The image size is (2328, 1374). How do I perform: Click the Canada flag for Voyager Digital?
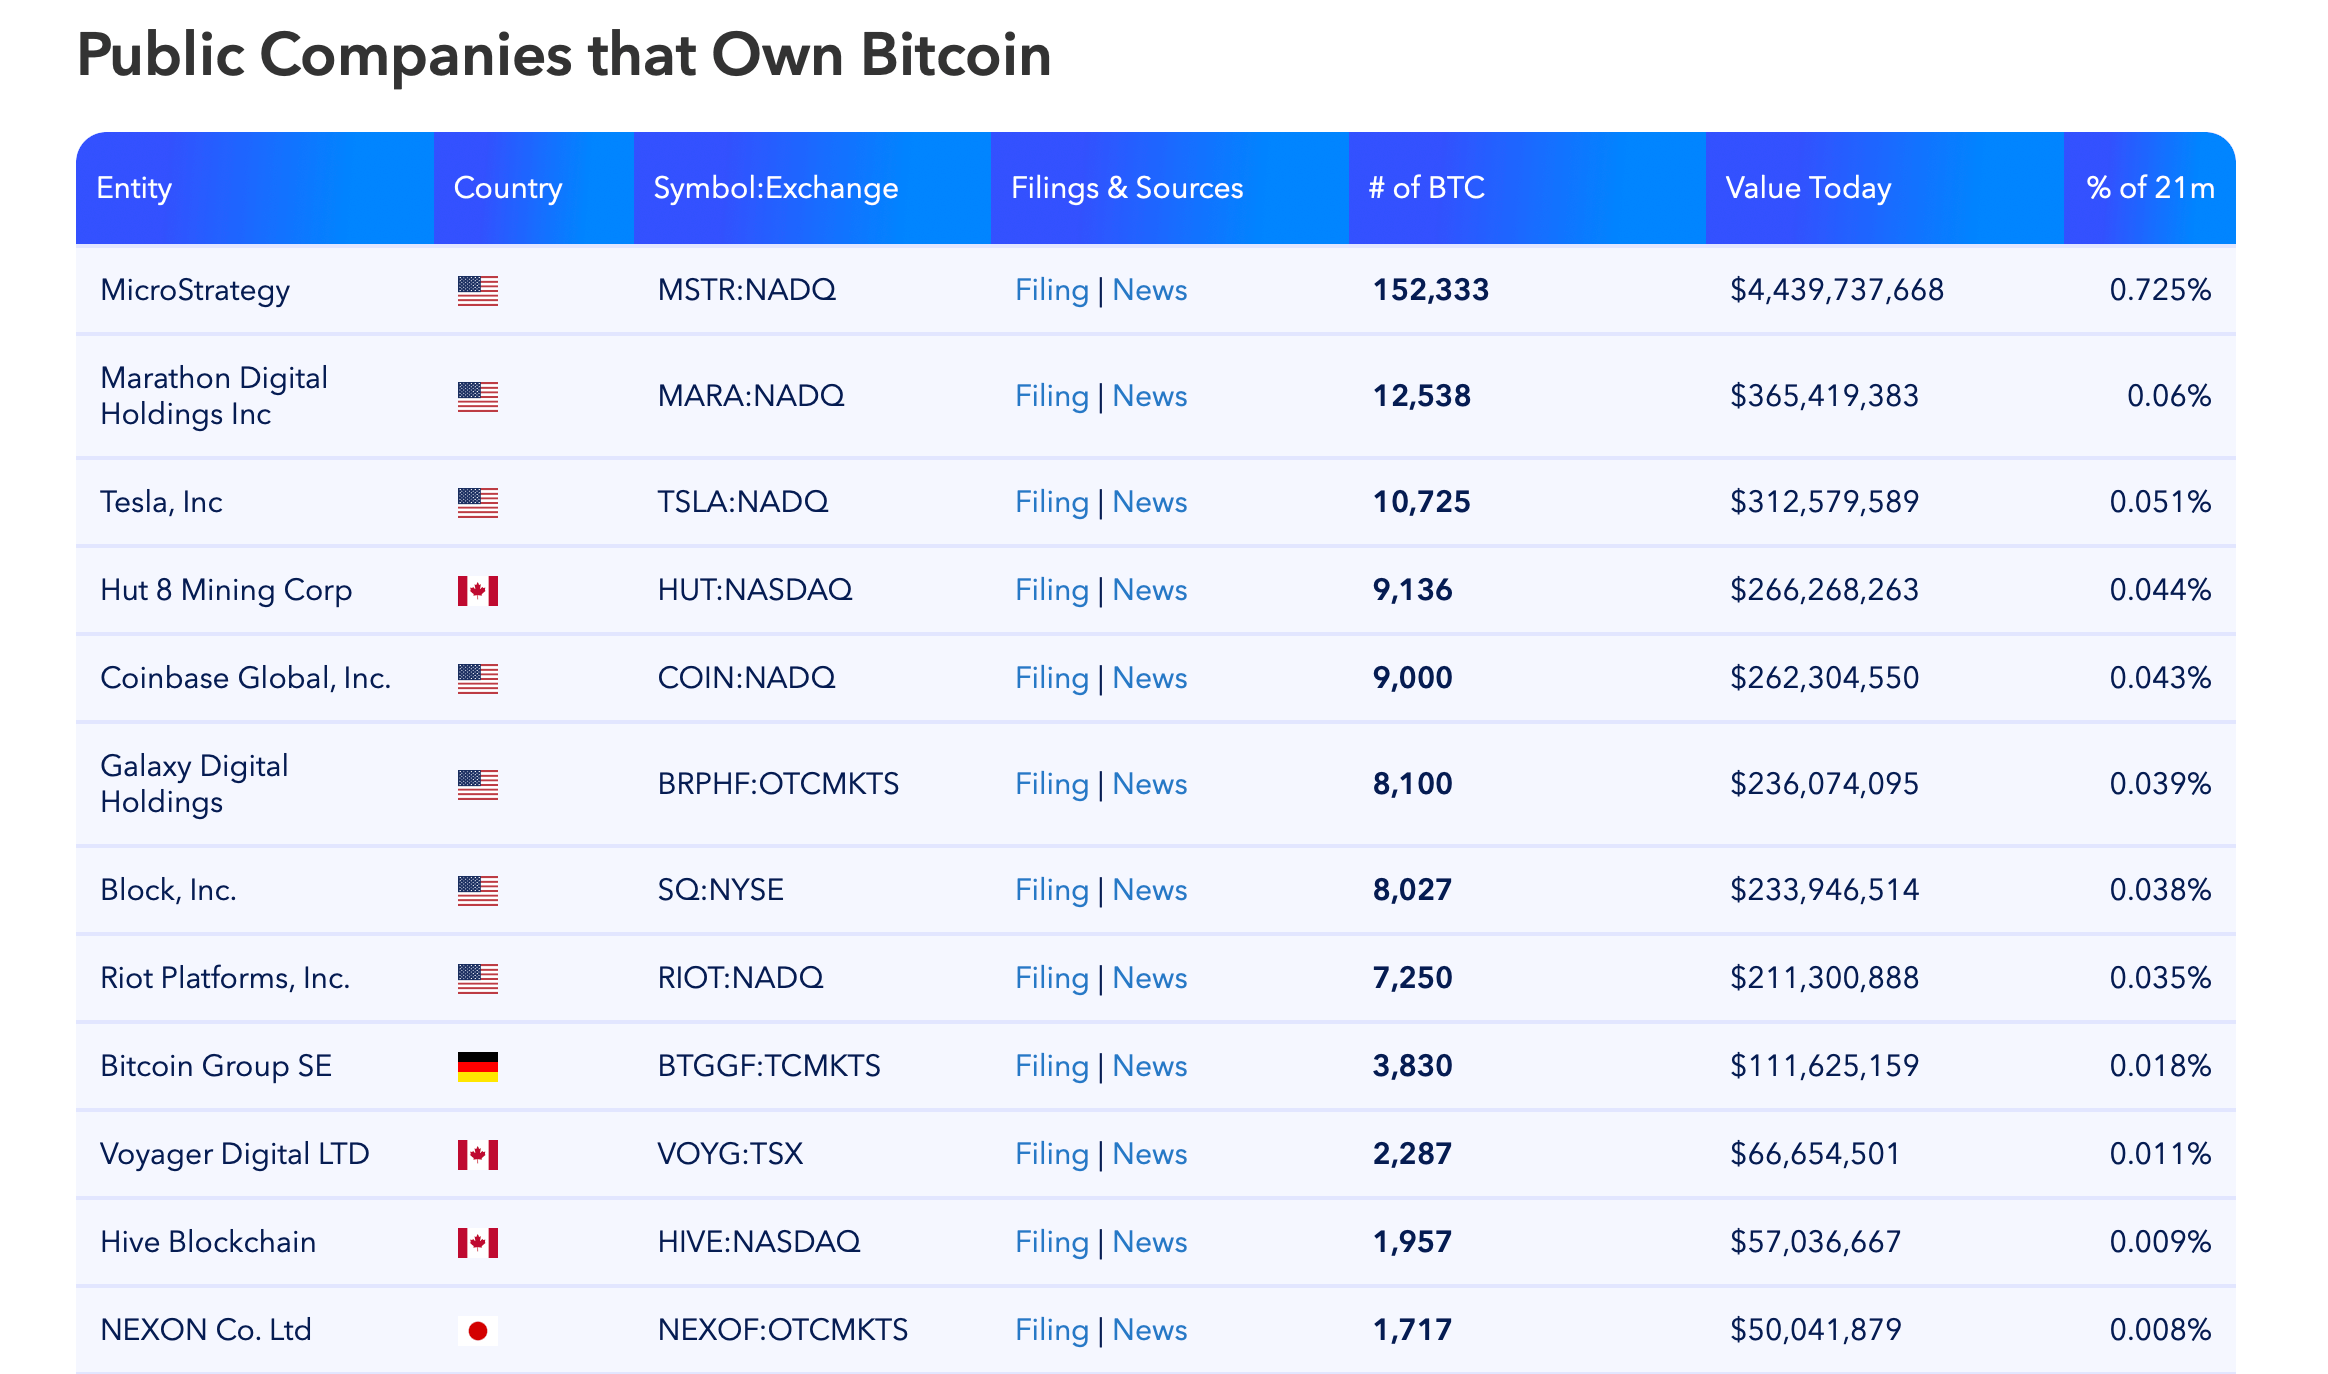tap(477, 1154)
